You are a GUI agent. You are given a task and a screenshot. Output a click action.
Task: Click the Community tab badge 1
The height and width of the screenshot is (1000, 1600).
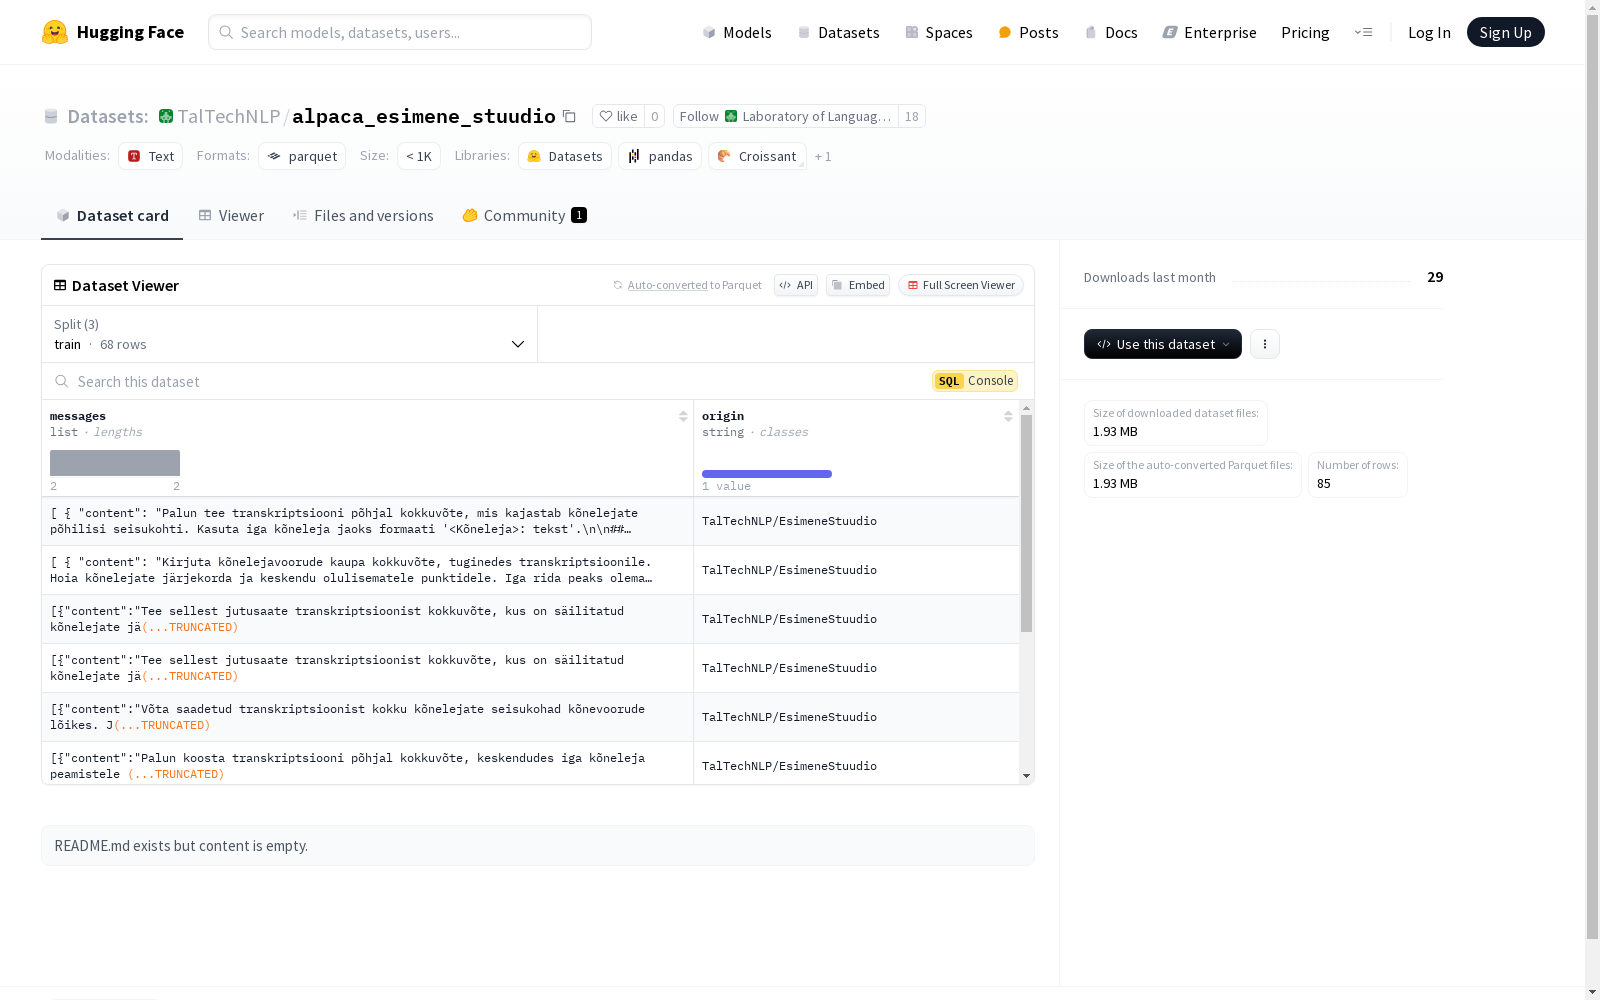pos(579,215)
